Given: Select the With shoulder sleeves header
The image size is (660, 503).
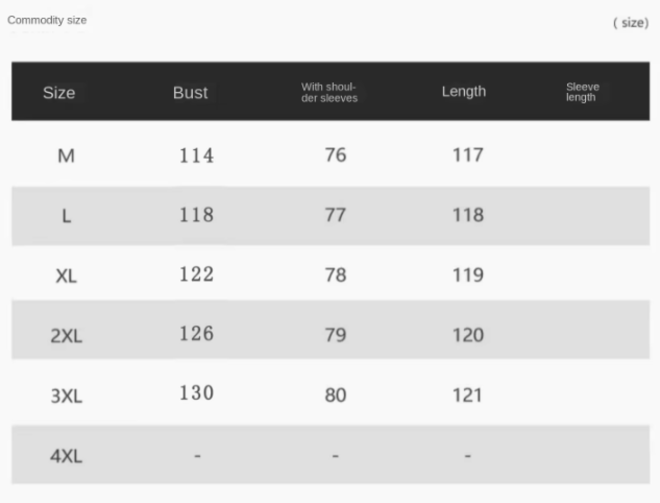Looking at the screenshot, I should tap(329, 92).
